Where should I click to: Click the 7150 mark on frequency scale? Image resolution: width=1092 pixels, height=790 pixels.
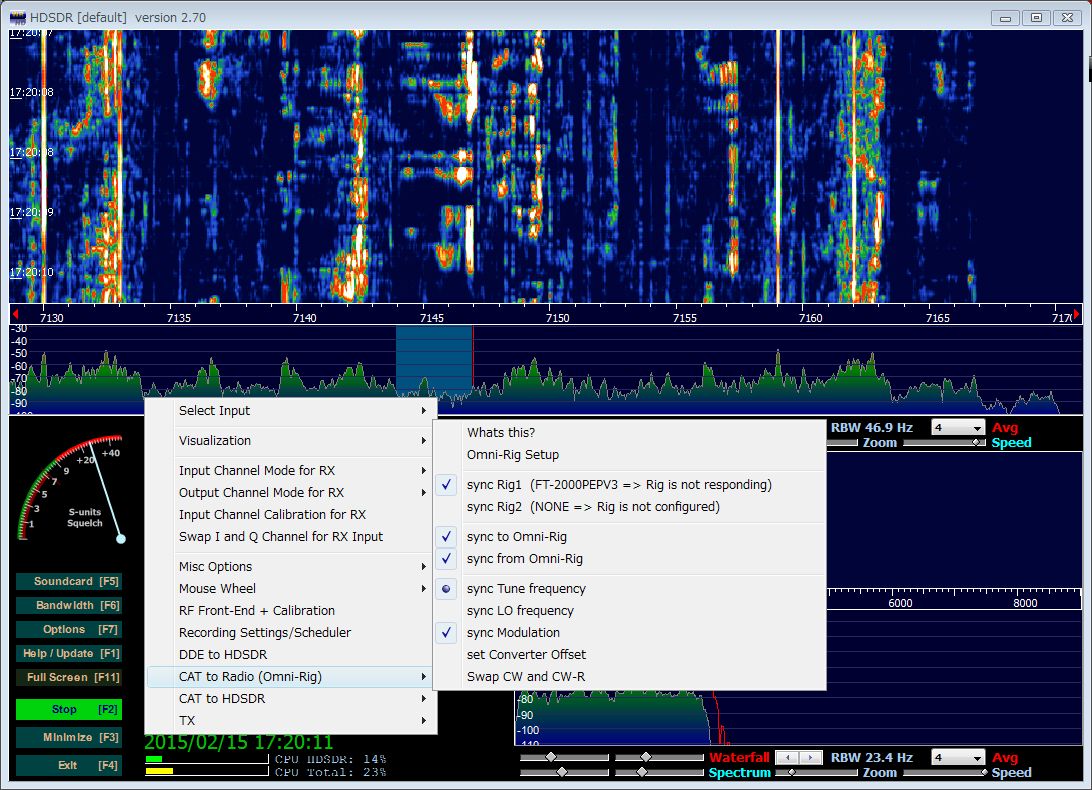click(557, 318)
